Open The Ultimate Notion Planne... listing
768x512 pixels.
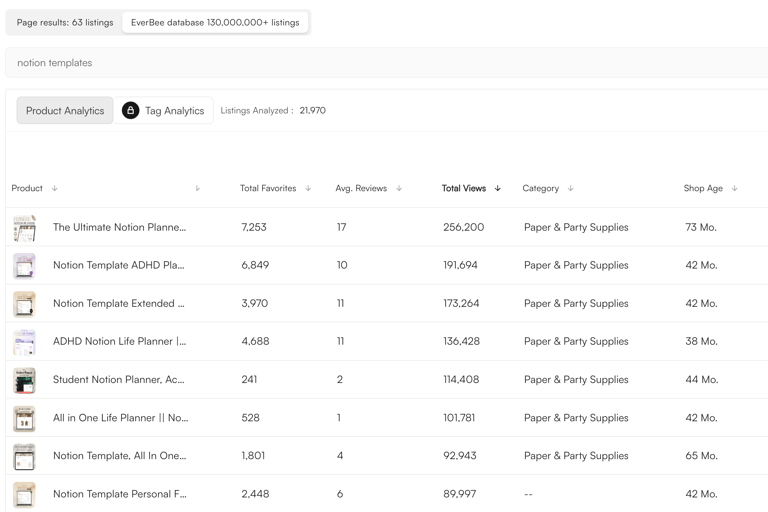point(120,227)
